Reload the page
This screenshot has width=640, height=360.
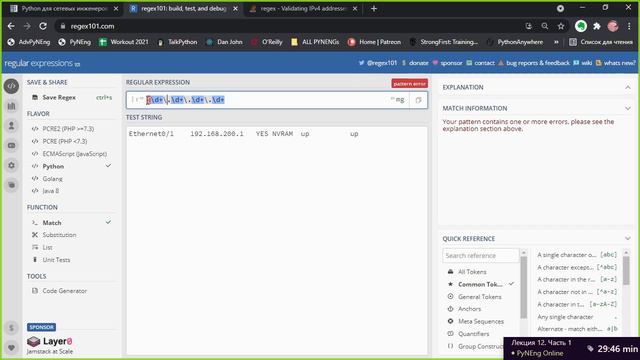[x=43, y=26]
